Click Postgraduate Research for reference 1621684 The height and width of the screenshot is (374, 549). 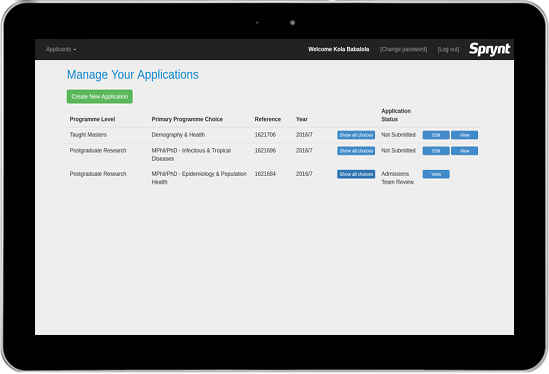[x=98, y=174]
